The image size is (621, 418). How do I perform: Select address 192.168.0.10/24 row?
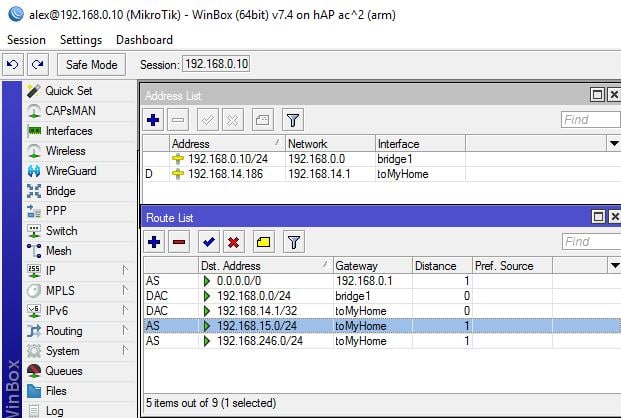coord(381,159)
